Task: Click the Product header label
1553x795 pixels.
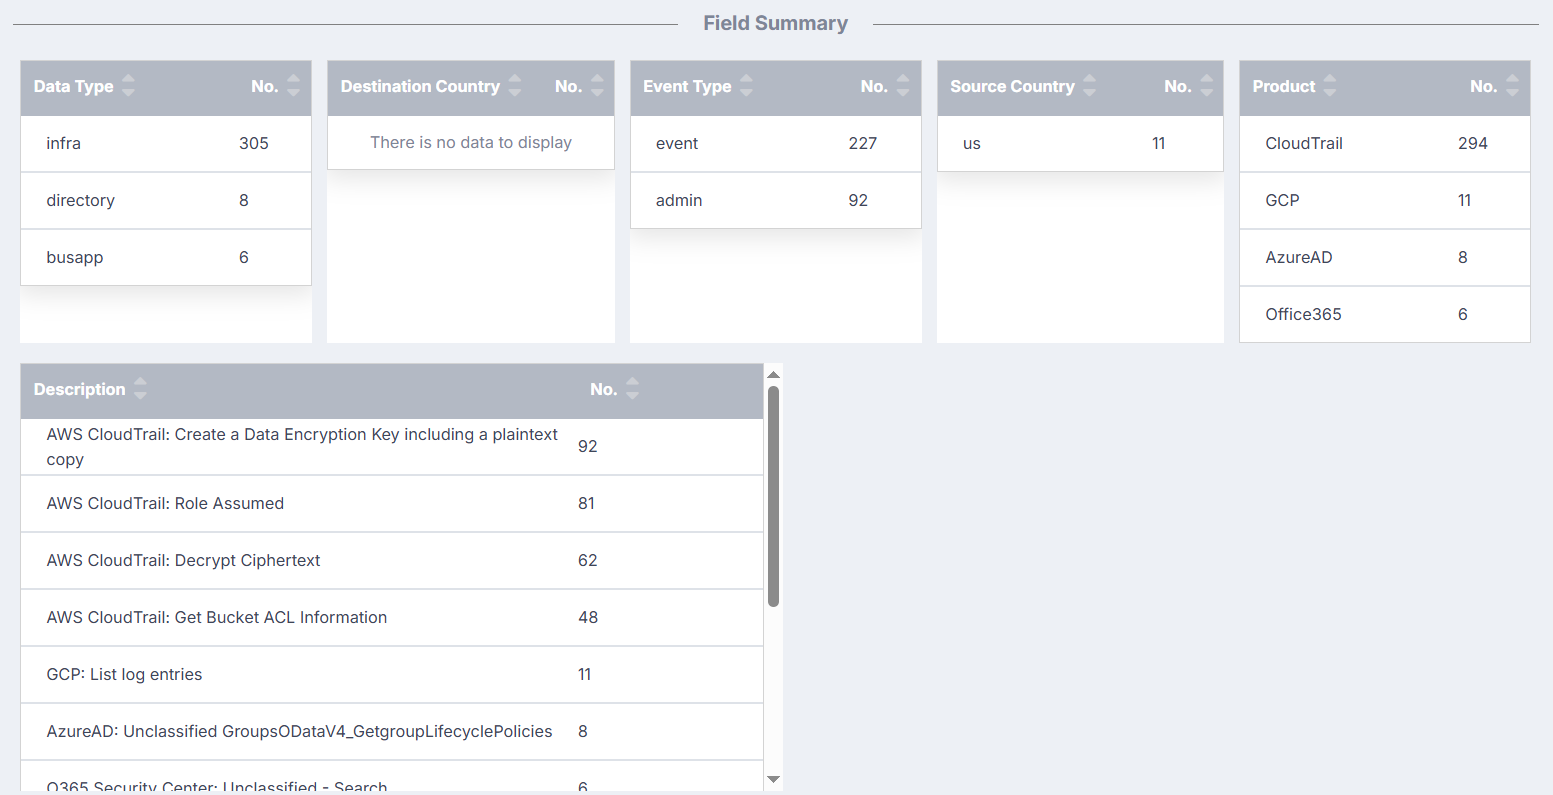Action: [x=1284, y=86]
